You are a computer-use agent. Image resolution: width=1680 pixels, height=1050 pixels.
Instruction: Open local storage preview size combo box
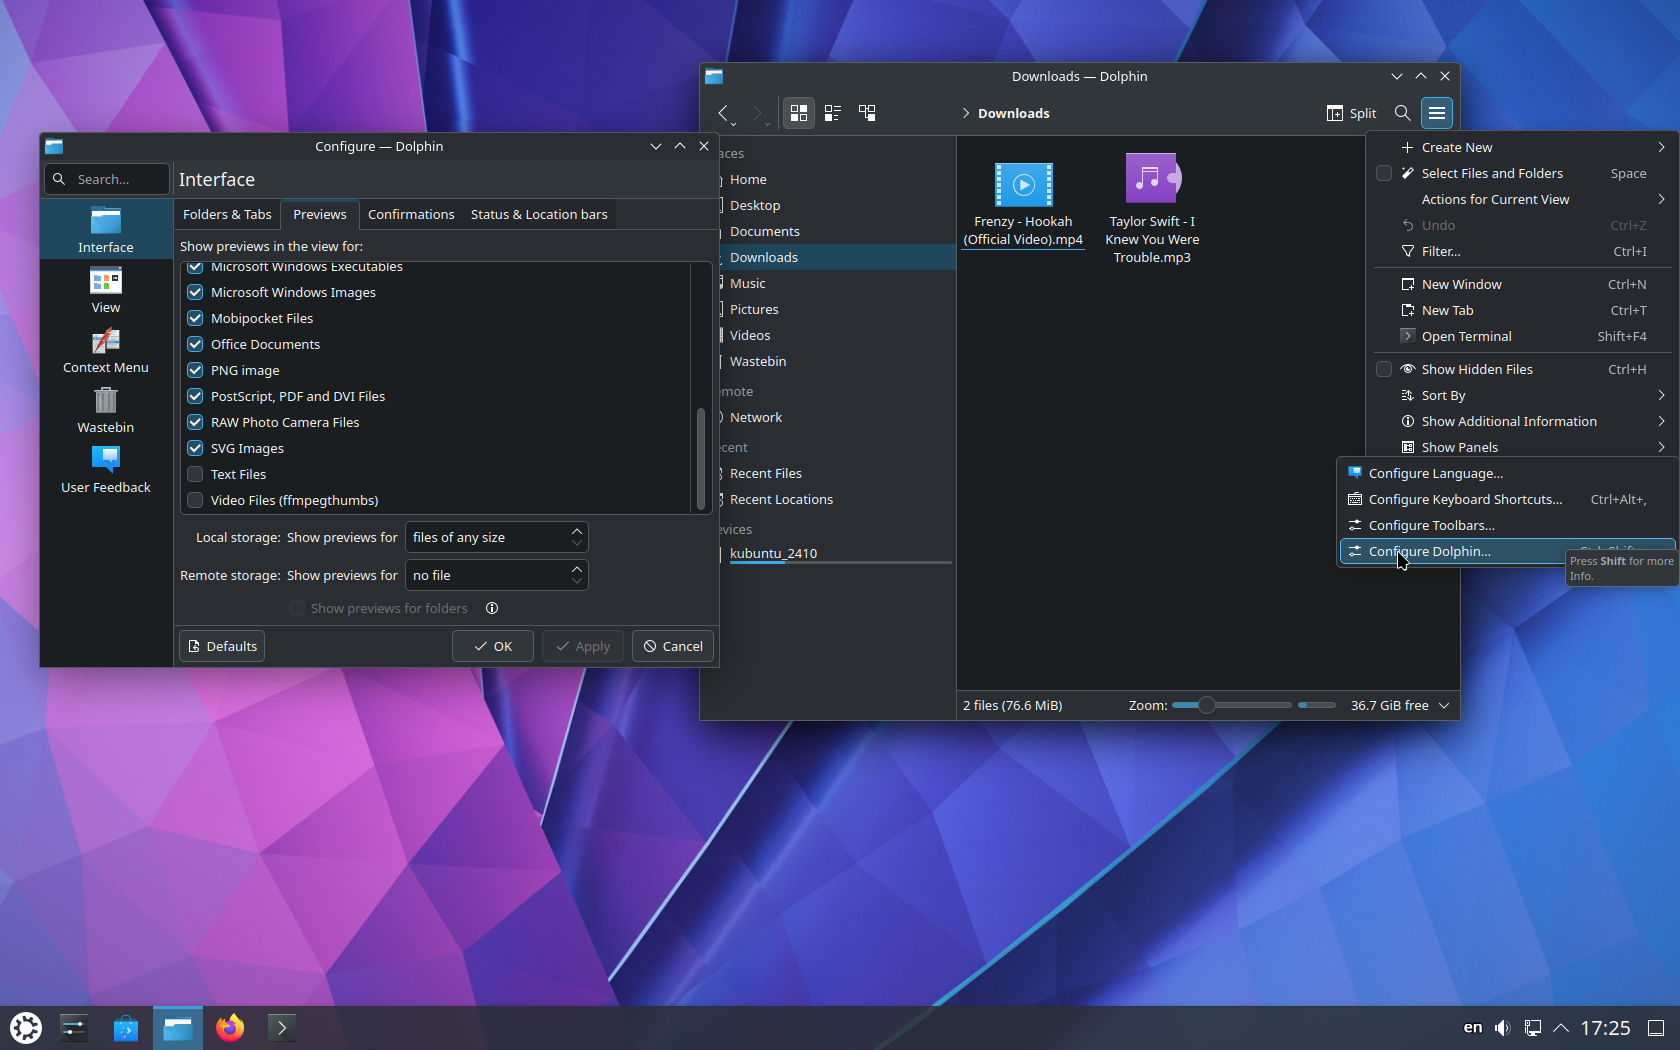click(496, 537)
